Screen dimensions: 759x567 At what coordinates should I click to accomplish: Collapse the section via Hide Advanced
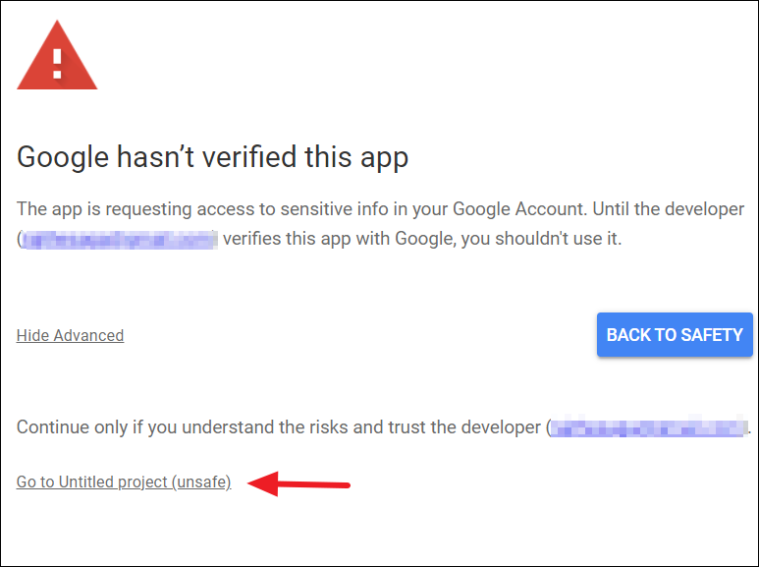coord(70,335)
